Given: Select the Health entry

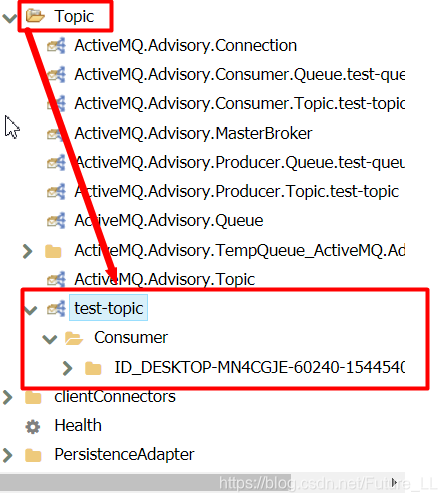Looking at the screenshot, I should (x=78, y=426).
